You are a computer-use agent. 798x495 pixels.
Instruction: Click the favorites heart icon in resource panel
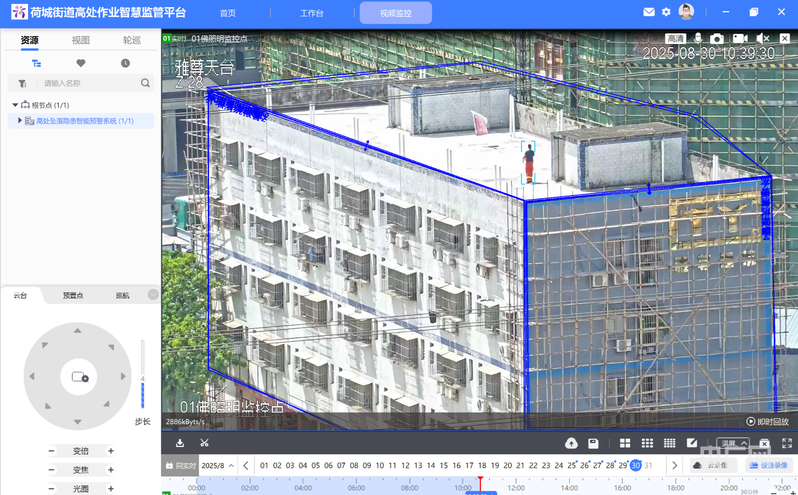[81, 63]
